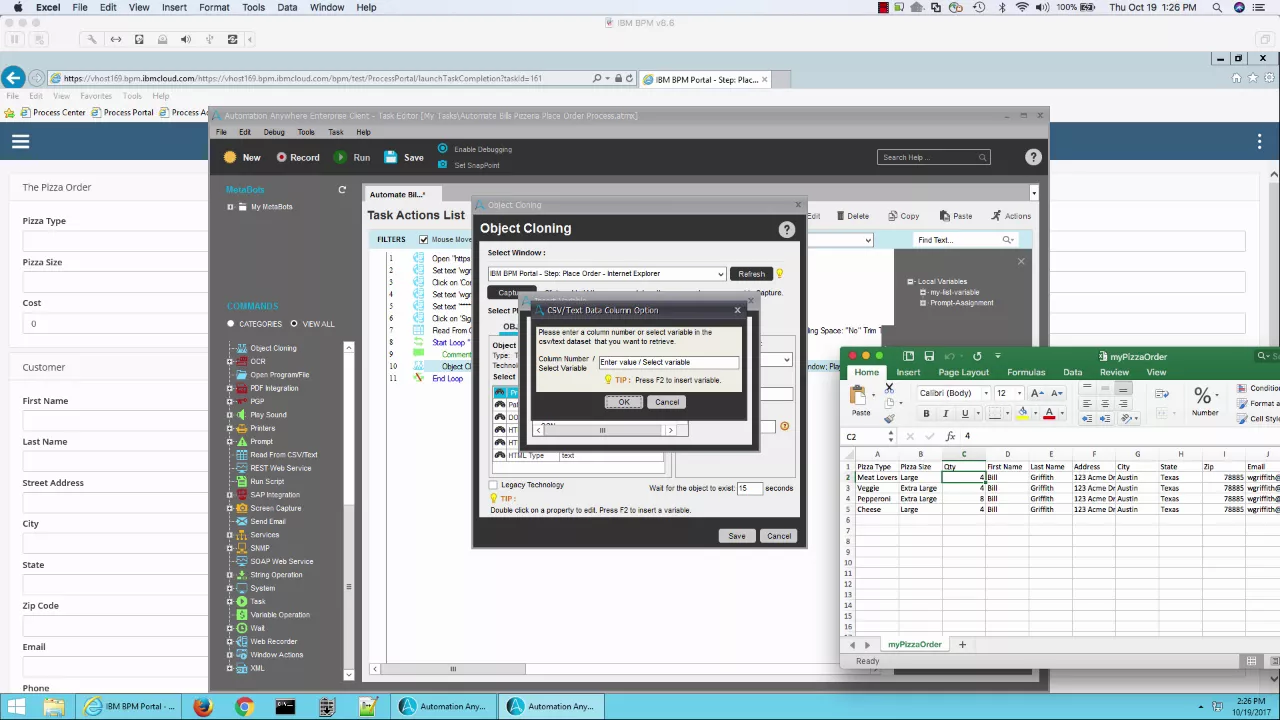Open the IBM BPM Portal hamburger menu
Viewport: 1280px width, 720px height.
click(20, 142)
